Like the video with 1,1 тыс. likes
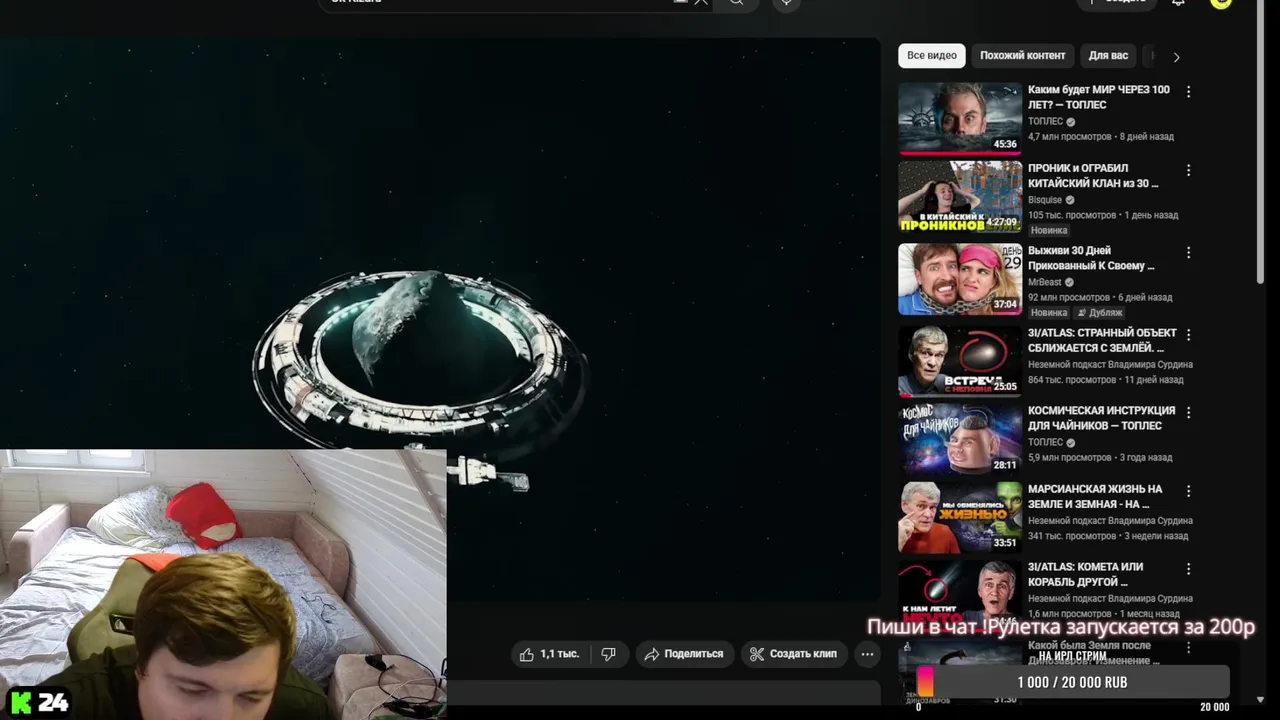Screen dimensions: 1280x720 click(550, 654)
